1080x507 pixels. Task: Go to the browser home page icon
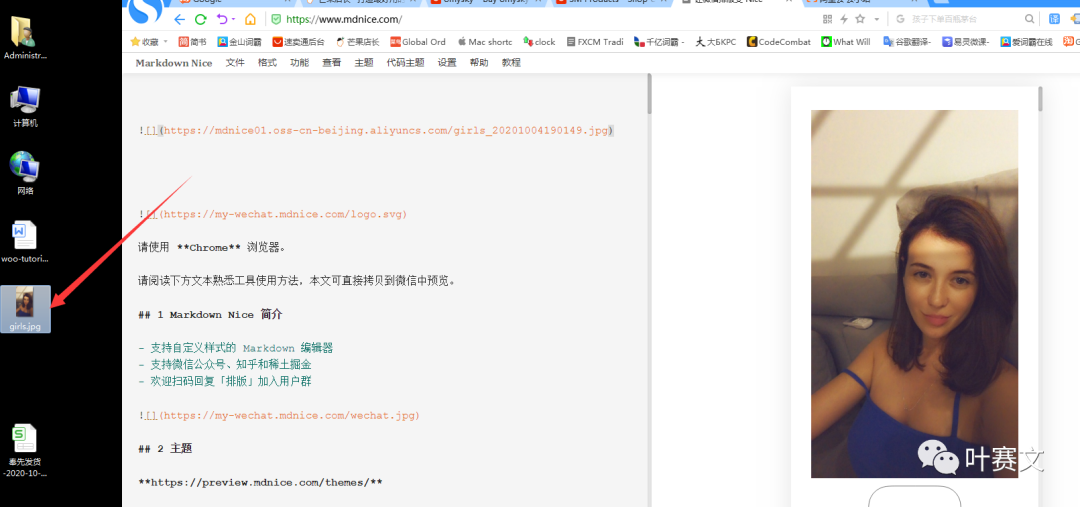[250, 19]
